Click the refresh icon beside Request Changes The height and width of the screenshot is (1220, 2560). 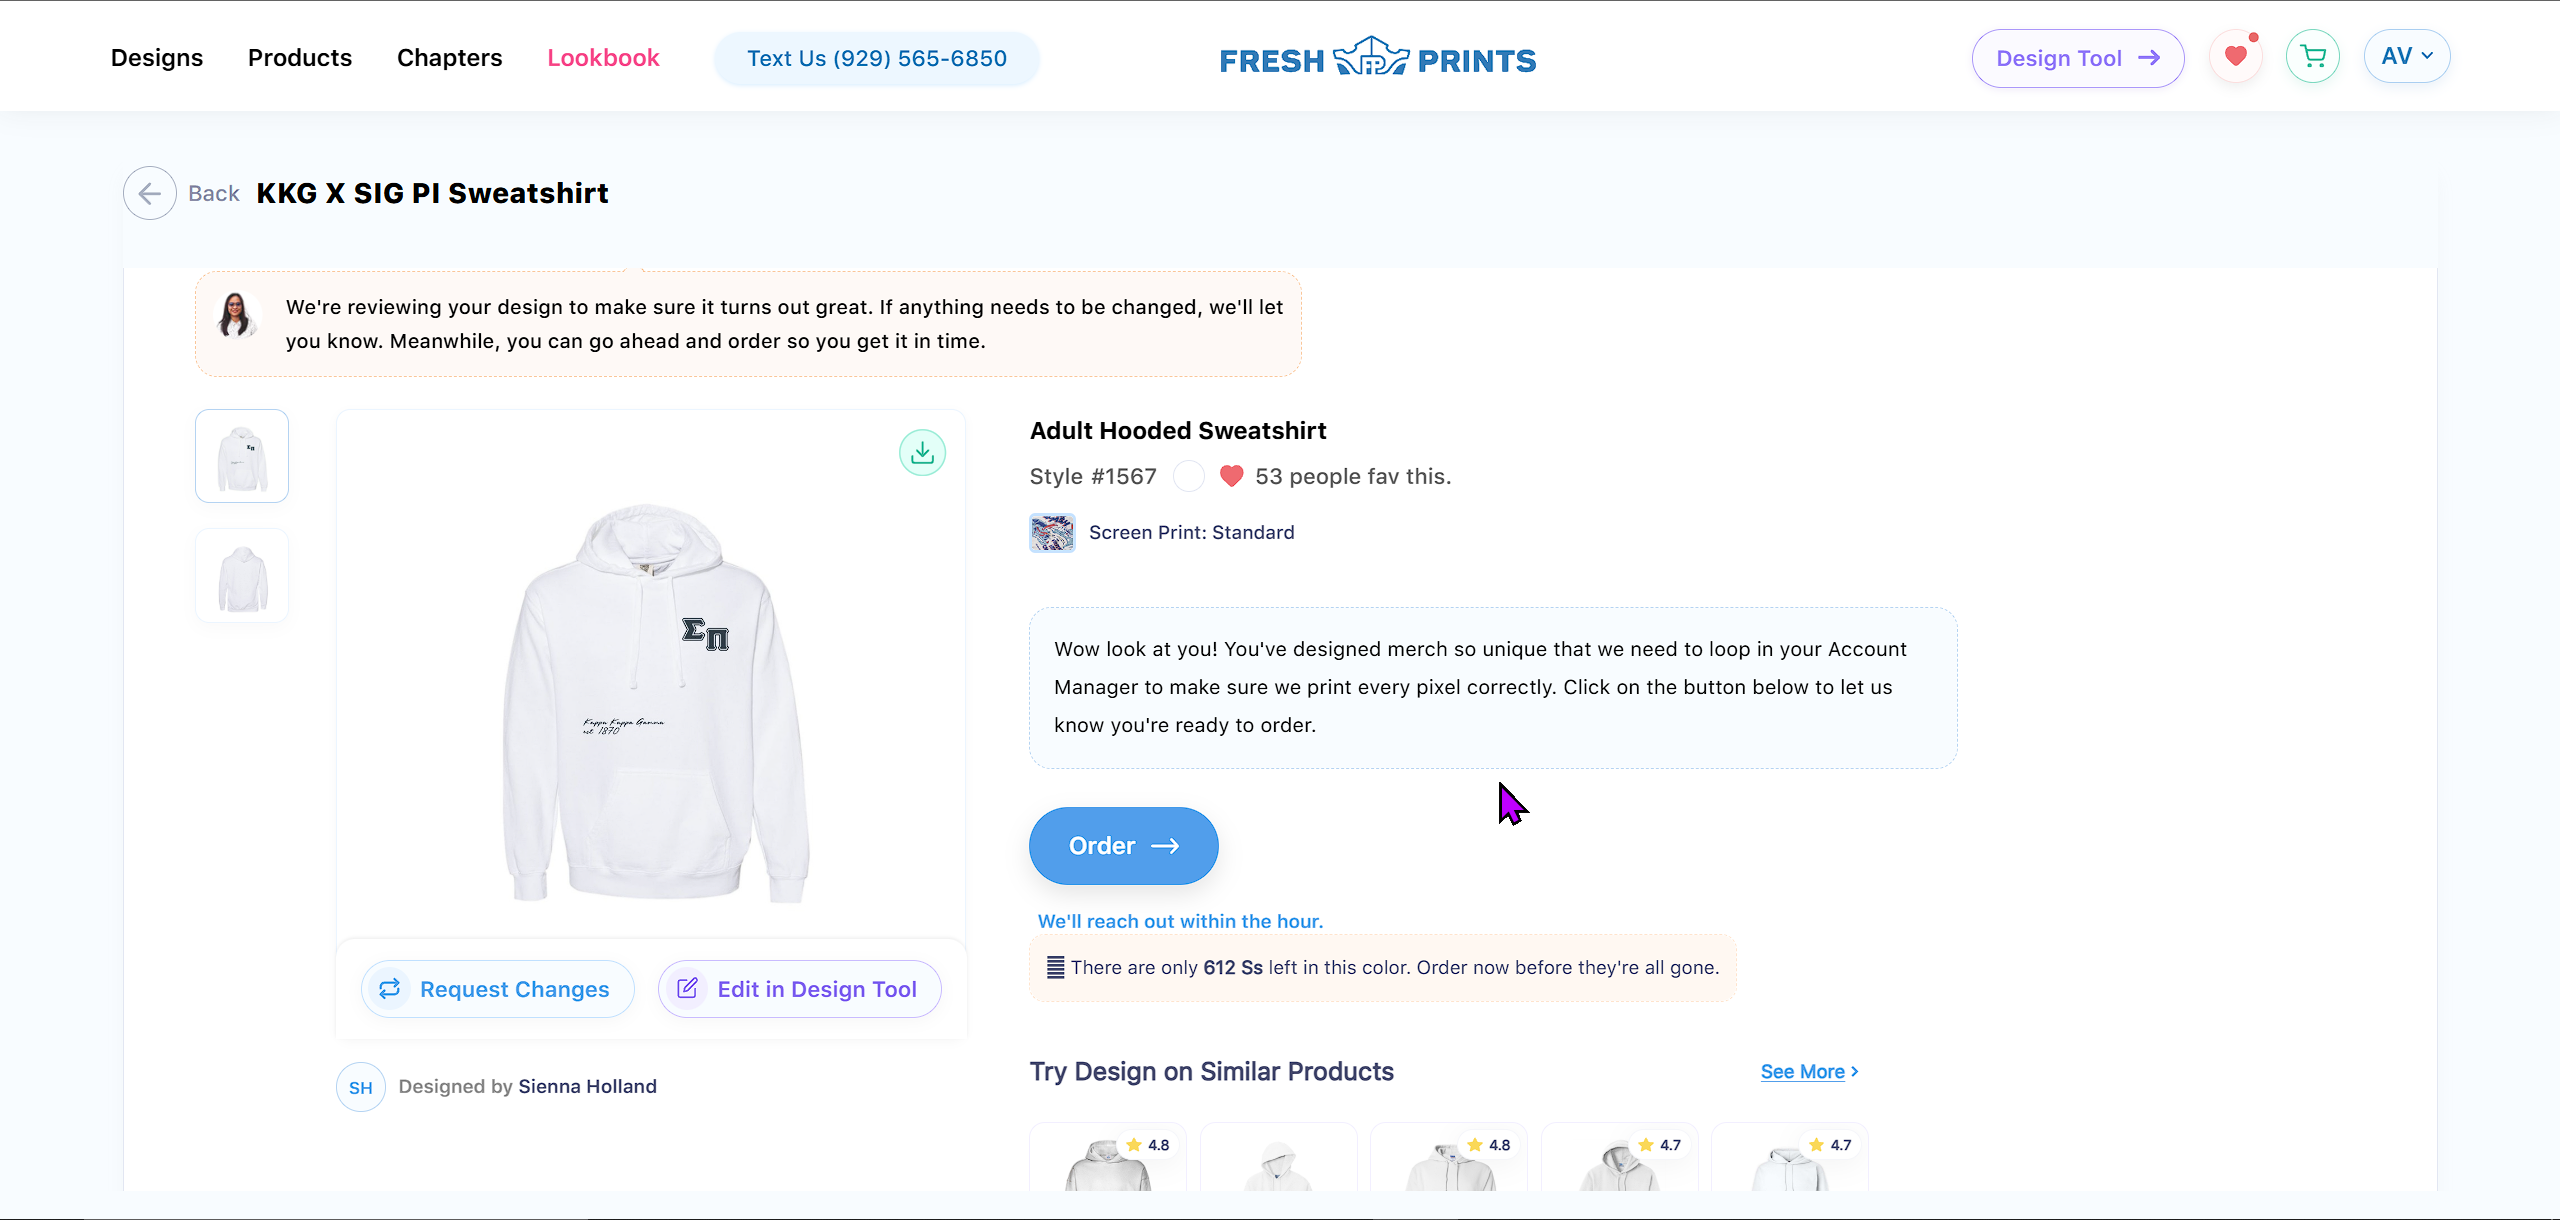(391, 989)
